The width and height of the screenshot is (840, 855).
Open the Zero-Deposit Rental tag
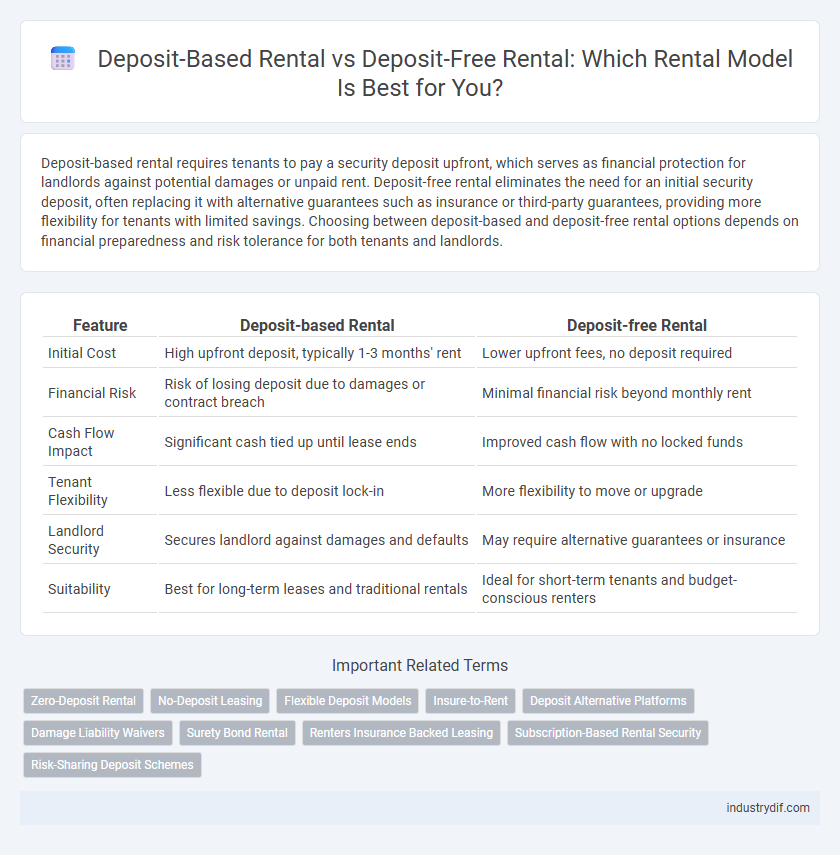pos(83,701)
